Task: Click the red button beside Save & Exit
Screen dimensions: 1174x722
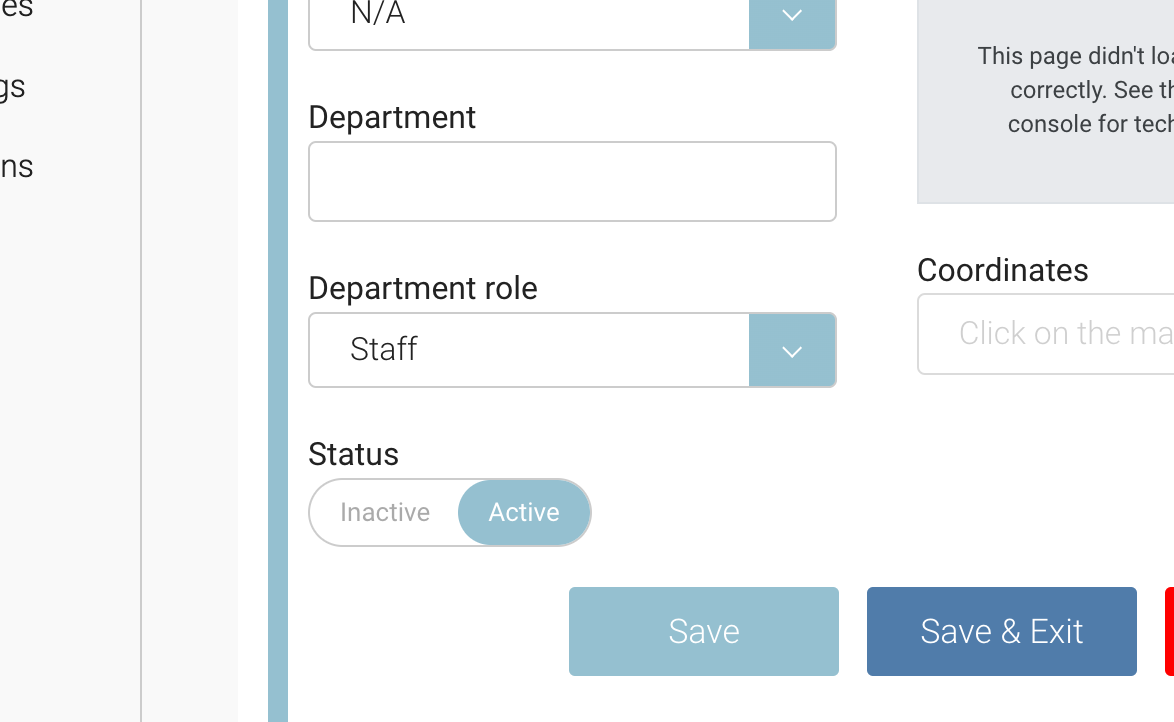Action: click(x=1169, y=631)
